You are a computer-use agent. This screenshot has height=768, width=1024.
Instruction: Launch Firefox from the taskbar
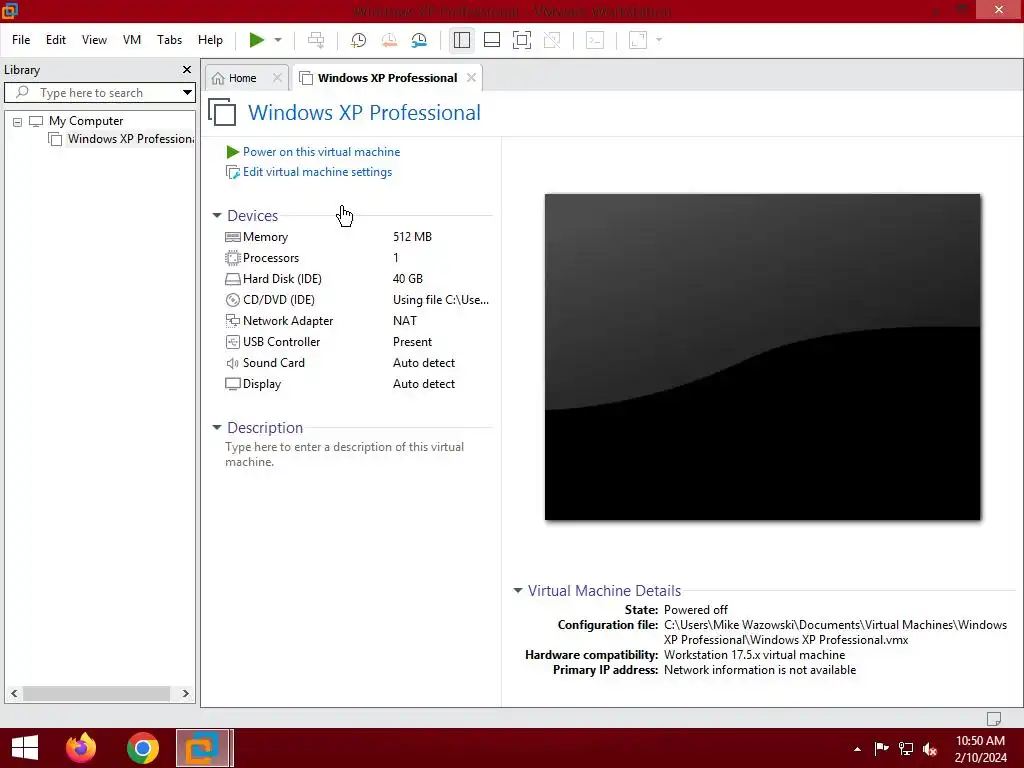pyautogui.click(x=81, y=748)
